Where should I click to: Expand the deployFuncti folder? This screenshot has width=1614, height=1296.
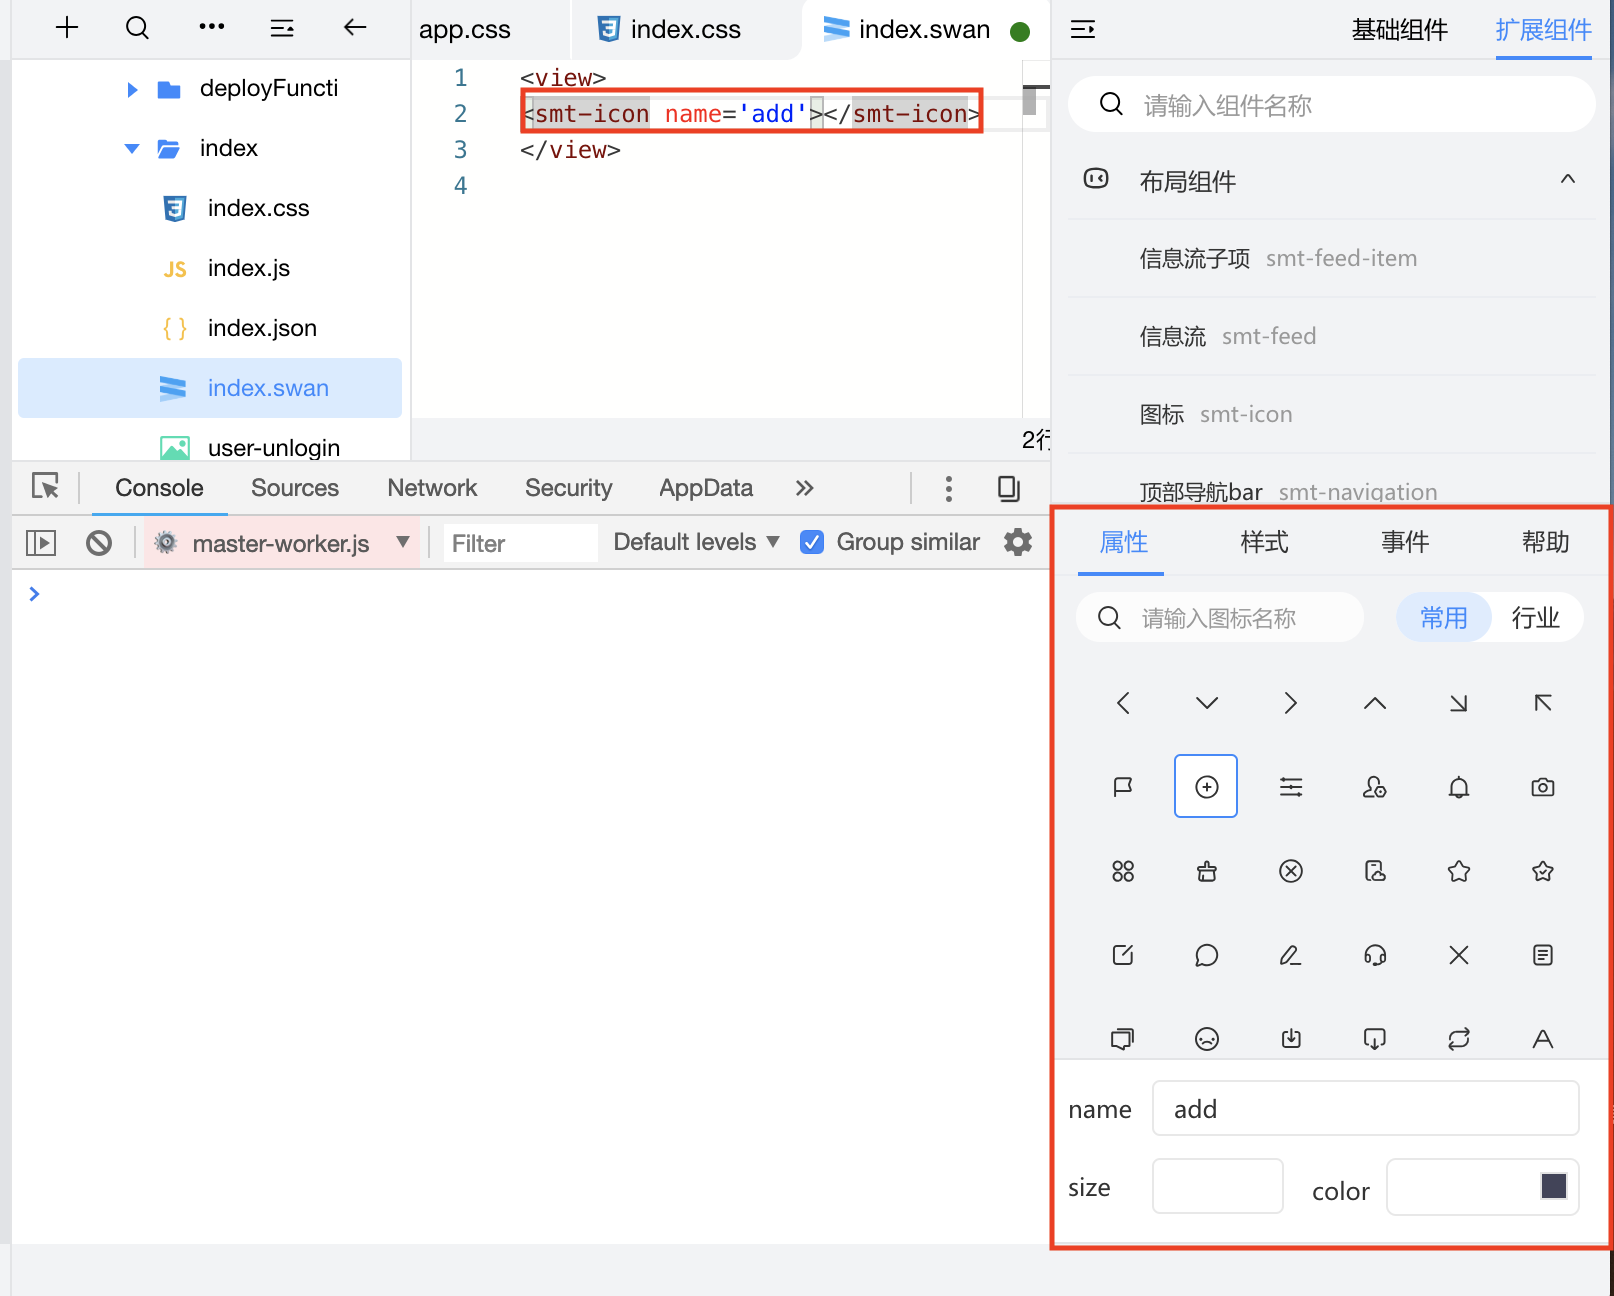pyautogui.click(x=133, y=89)
